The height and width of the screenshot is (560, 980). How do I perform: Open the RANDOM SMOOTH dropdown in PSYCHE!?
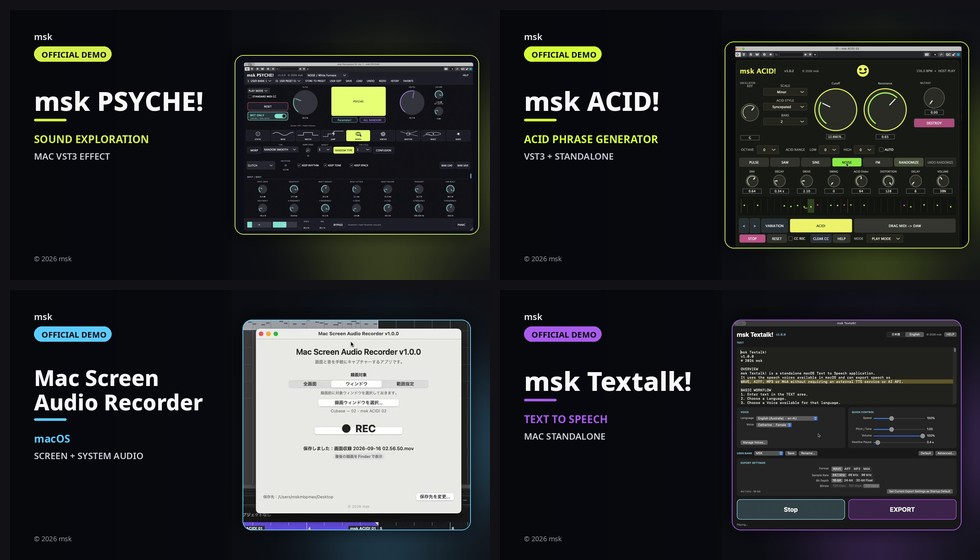pyautogui.click(x=281, y=149)
